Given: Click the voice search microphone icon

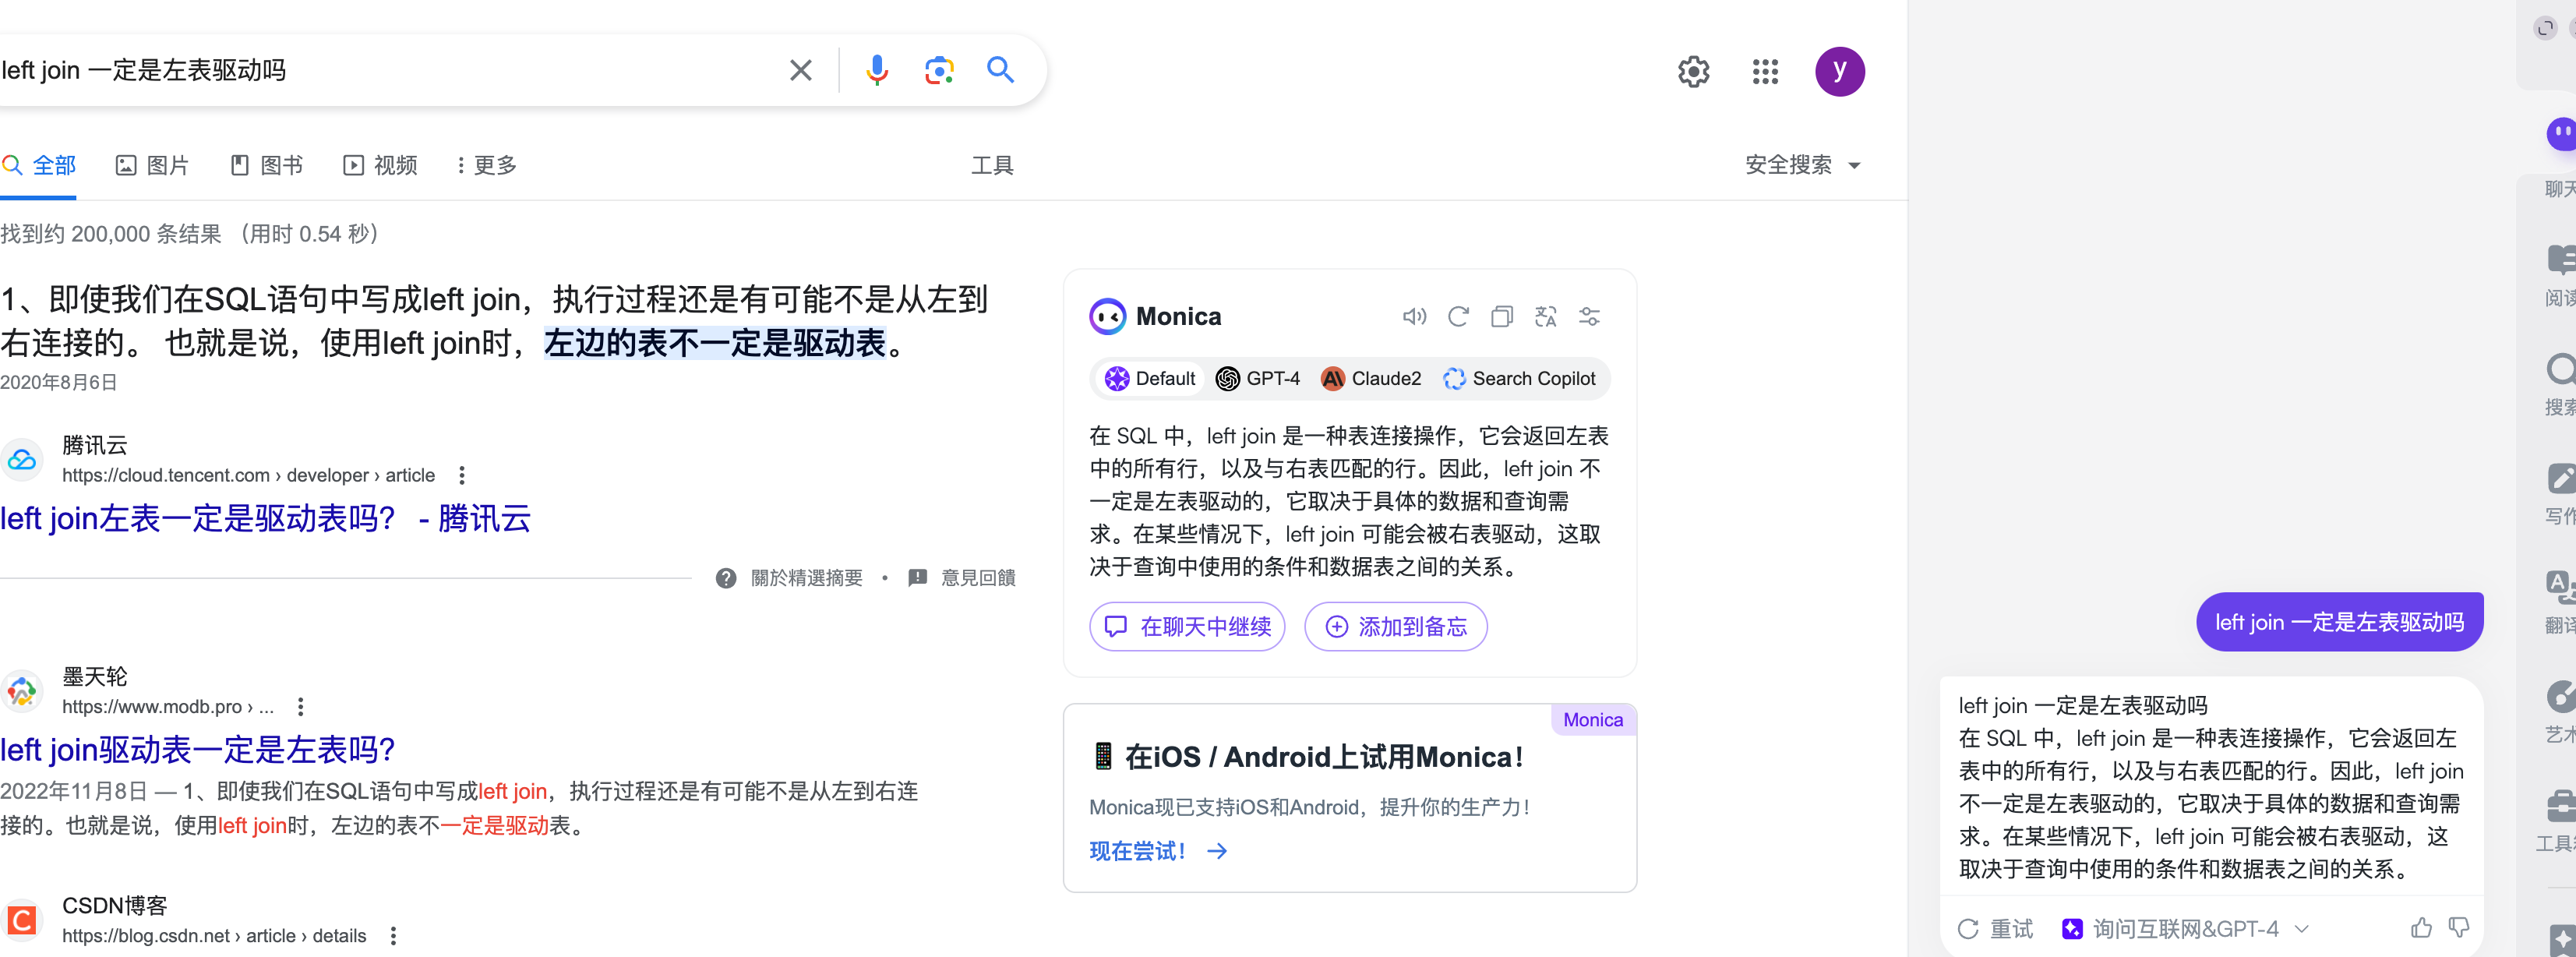Looking at the screenshot, I should pyautogui.click(x=876, y=70).
